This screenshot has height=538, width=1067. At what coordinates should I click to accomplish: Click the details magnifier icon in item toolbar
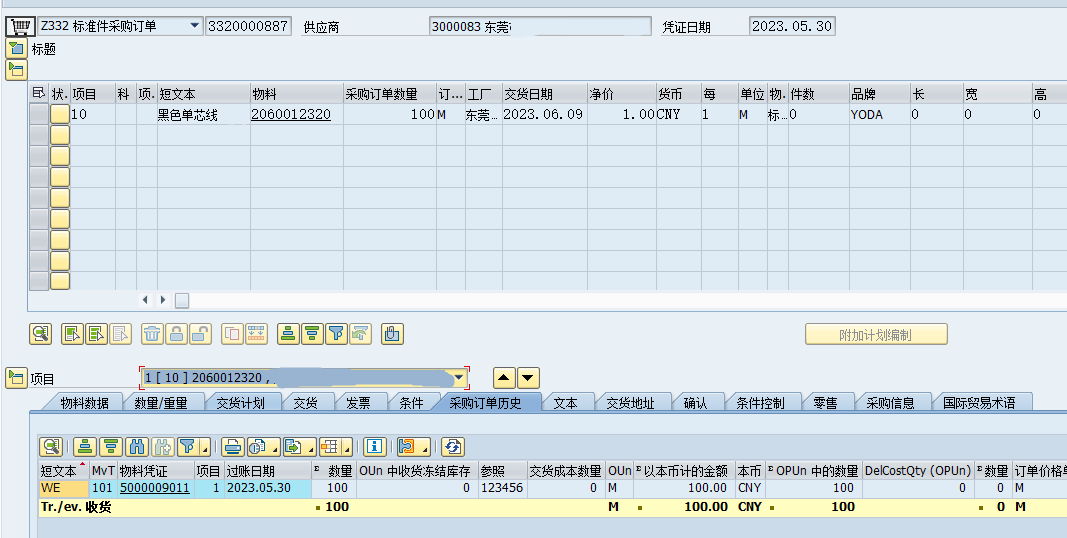[40, 334]
